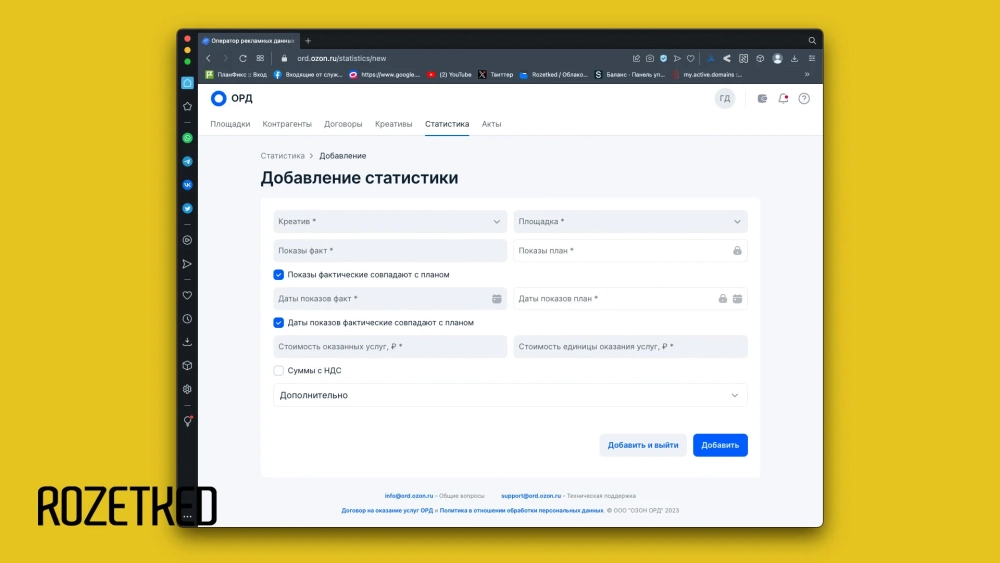
Task: Uncheck Даты показов фактические совпадают с планом
Action: tap(279, 323)
